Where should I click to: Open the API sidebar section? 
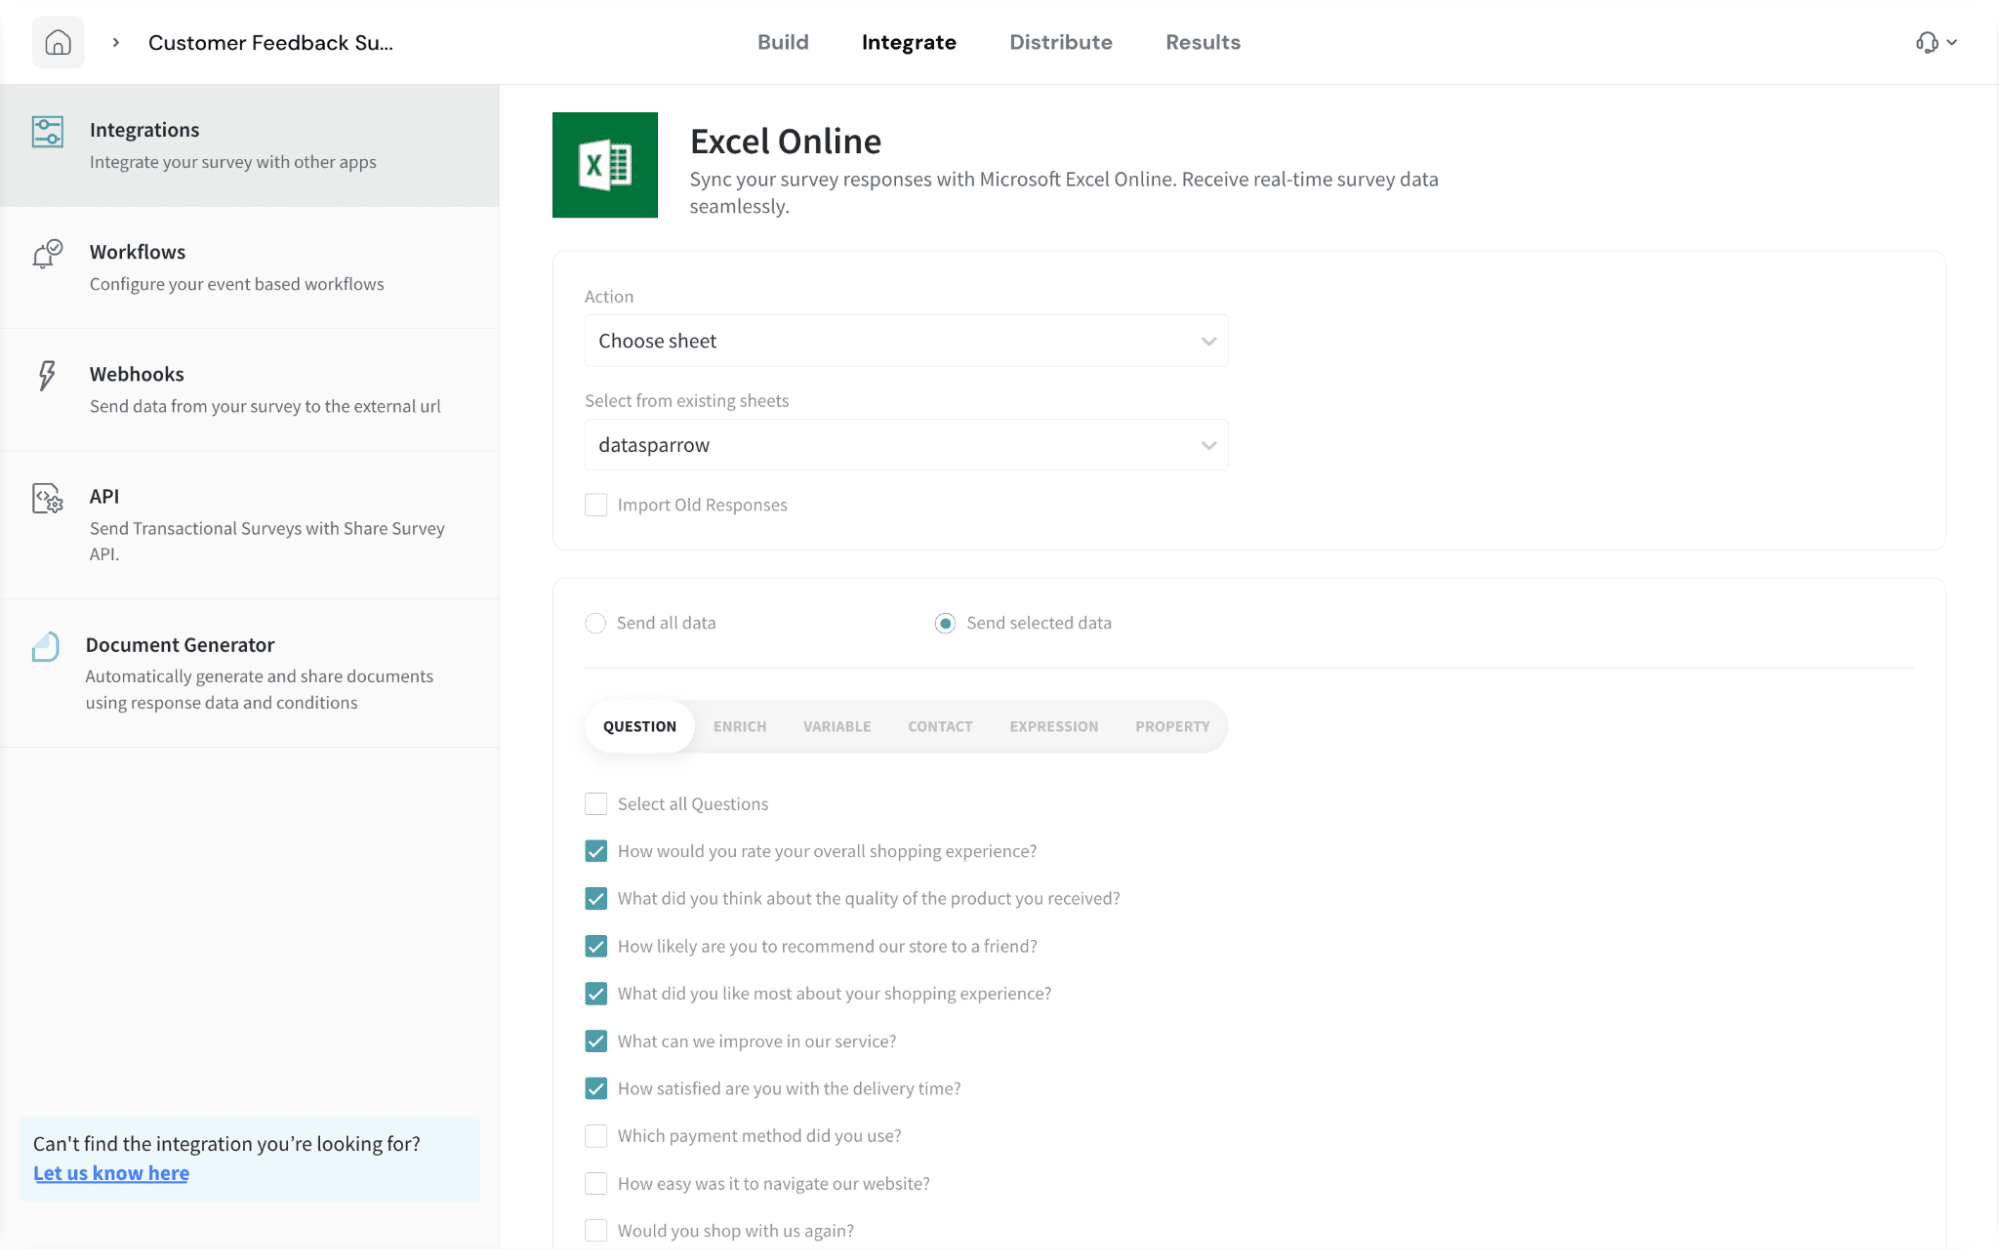click(x=250, y=524)
